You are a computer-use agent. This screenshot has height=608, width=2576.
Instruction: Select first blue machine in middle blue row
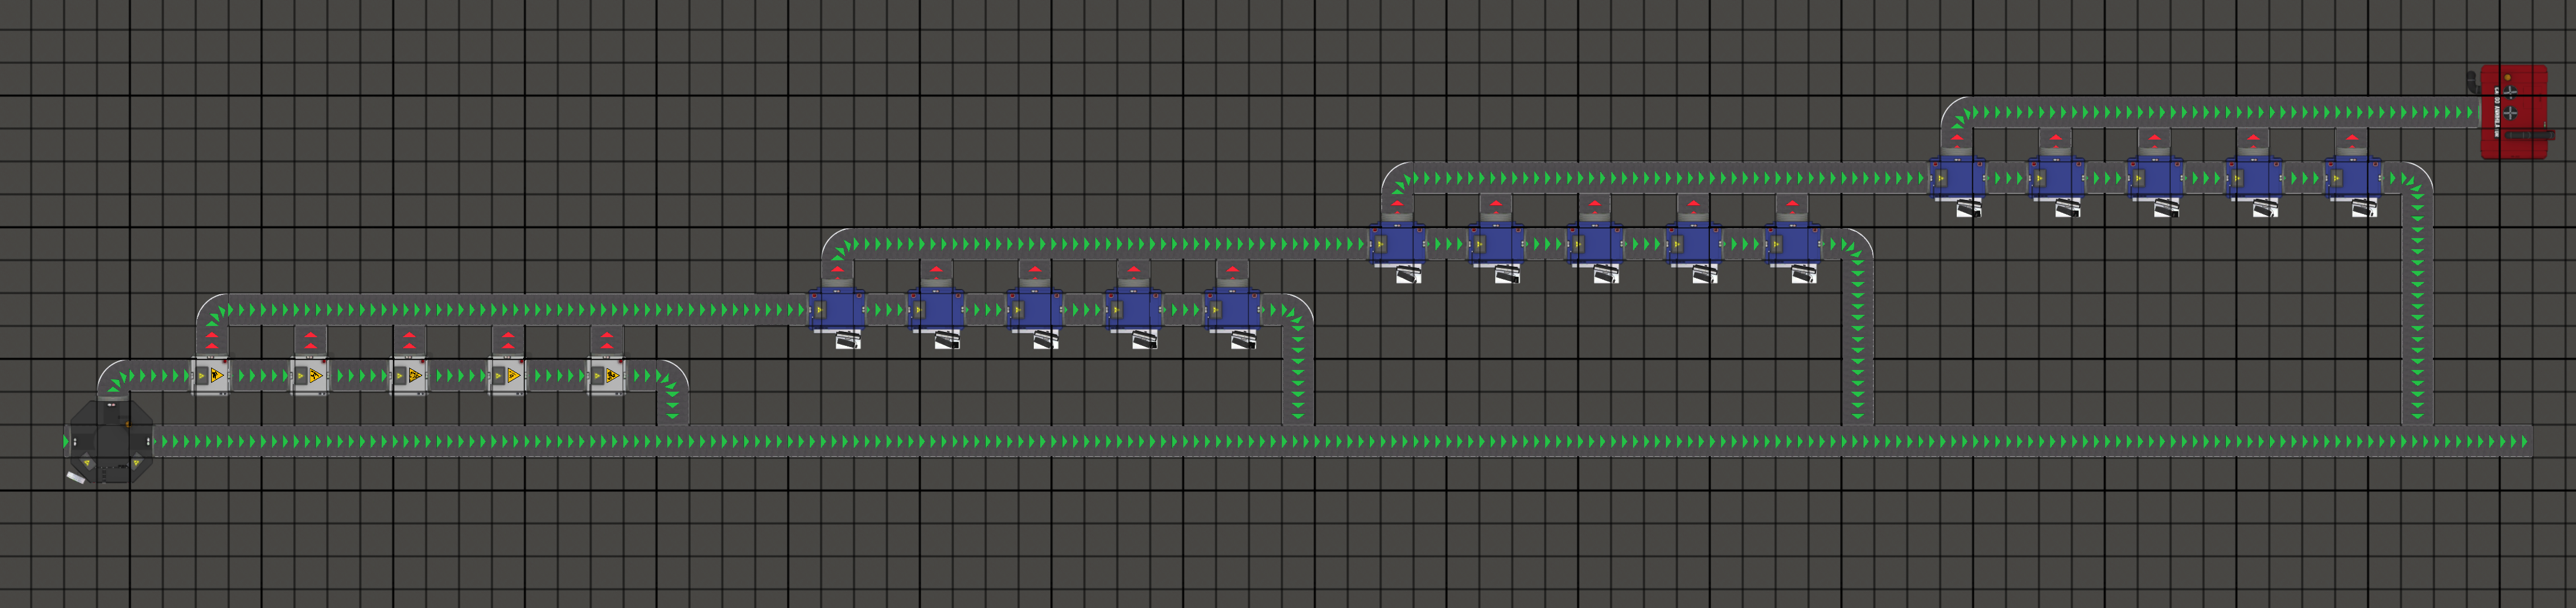point(1397,243)
